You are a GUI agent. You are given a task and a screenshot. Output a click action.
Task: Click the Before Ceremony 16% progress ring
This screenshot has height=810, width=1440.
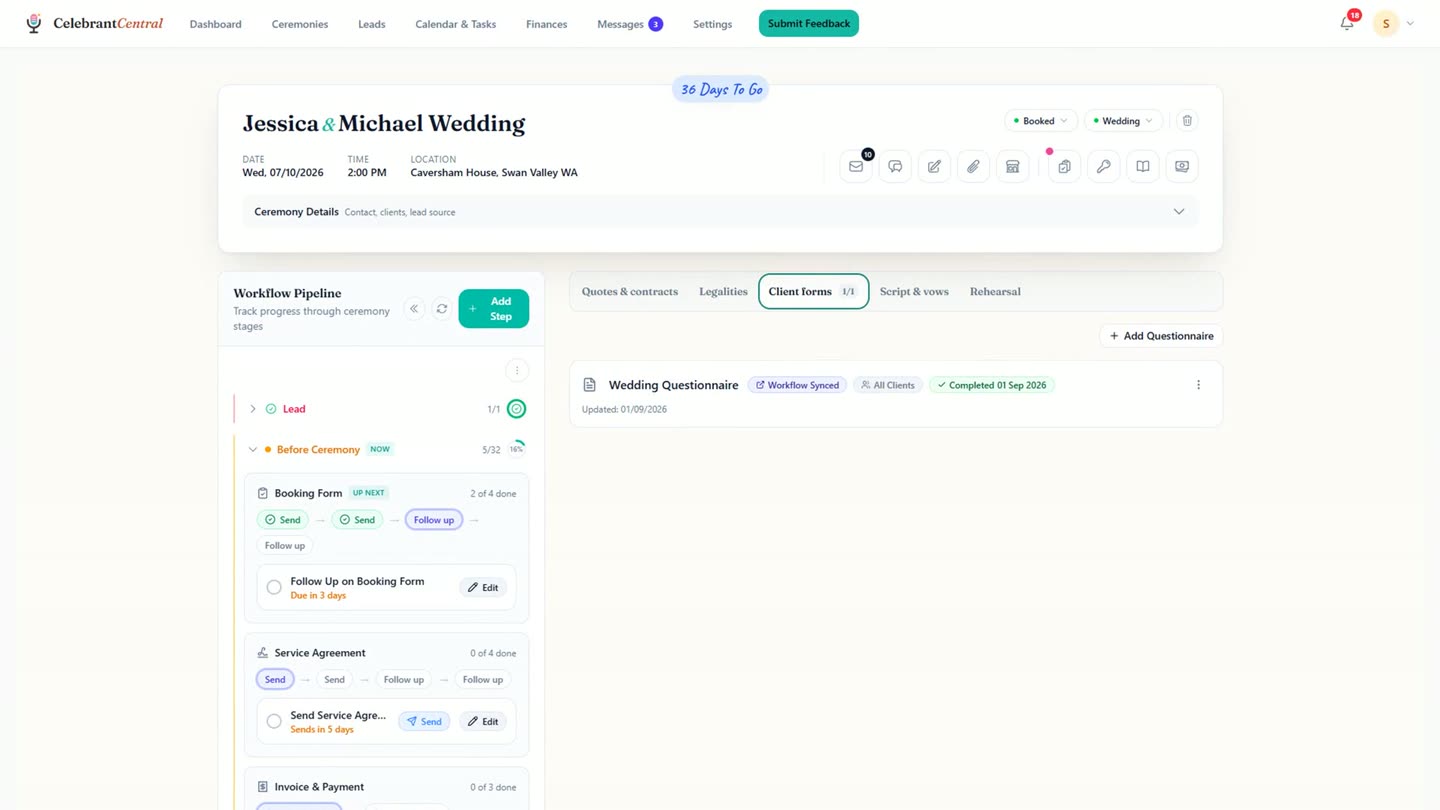point(517,449)
